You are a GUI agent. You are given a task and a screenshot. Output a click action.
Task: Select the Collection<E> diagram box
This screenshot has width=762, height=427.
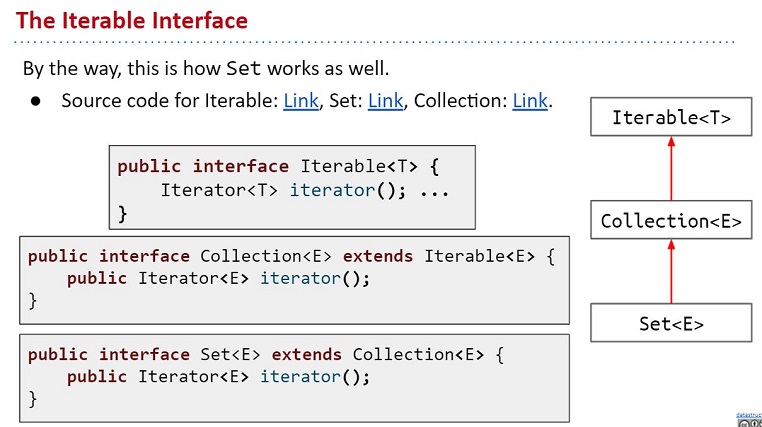click(671, 221)
